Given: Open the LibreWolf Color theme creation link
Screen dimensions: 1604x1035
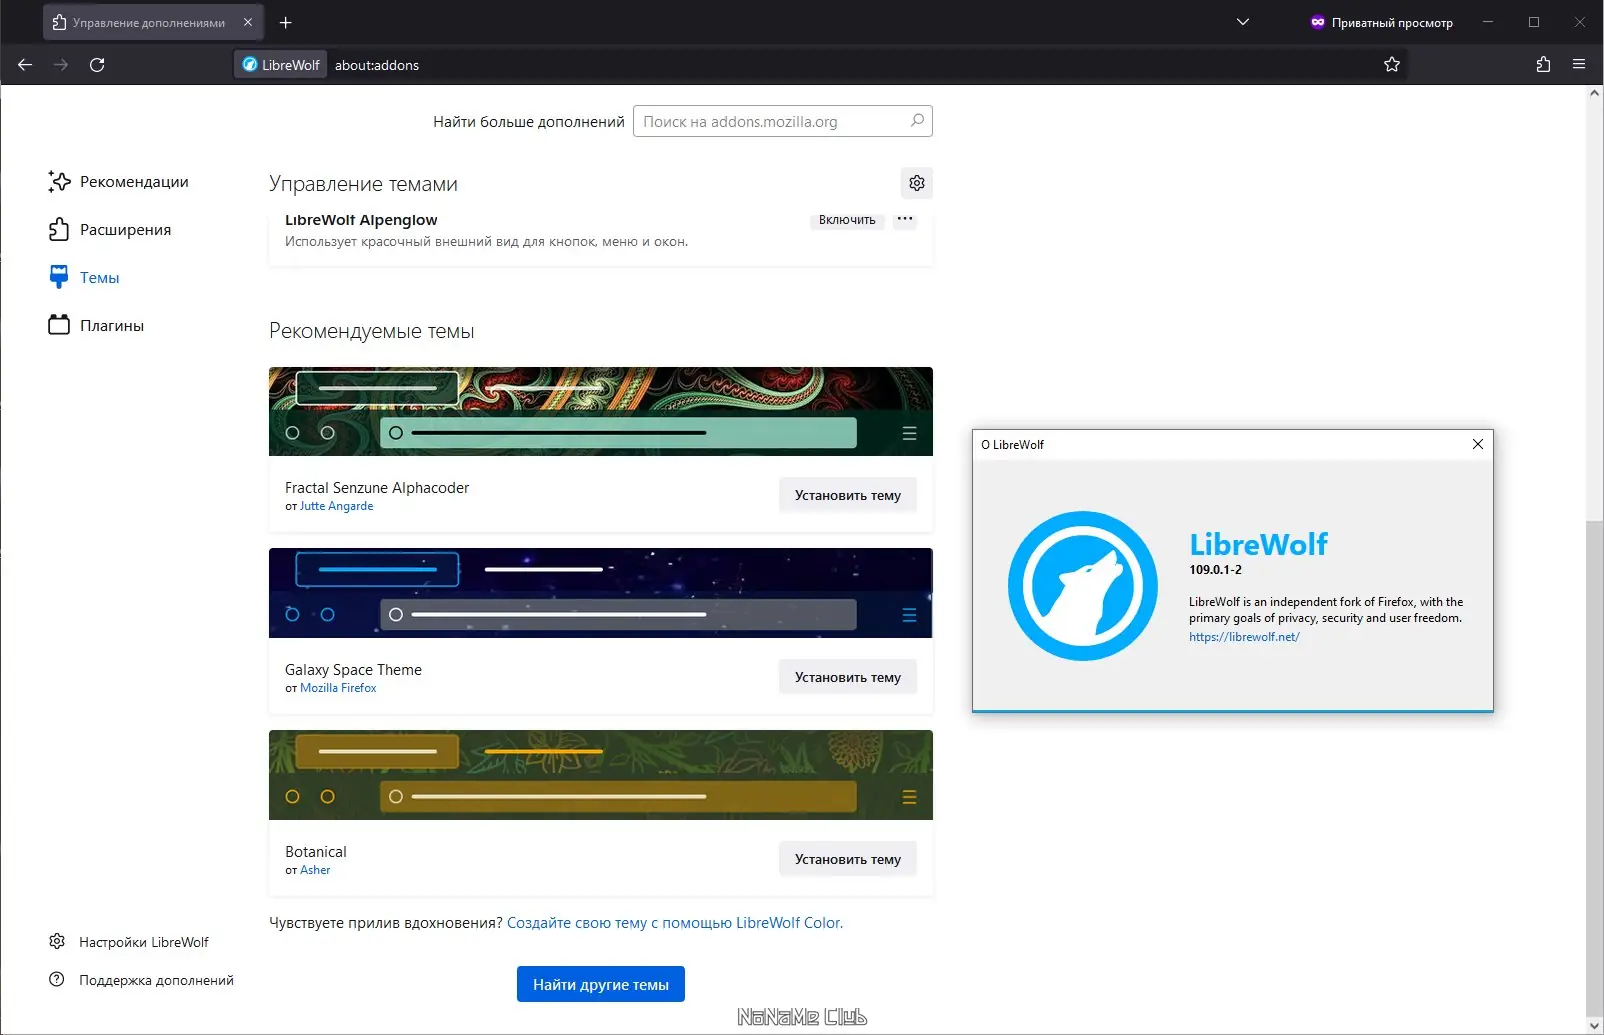Looking at the screenshot, I should point(675,923).
